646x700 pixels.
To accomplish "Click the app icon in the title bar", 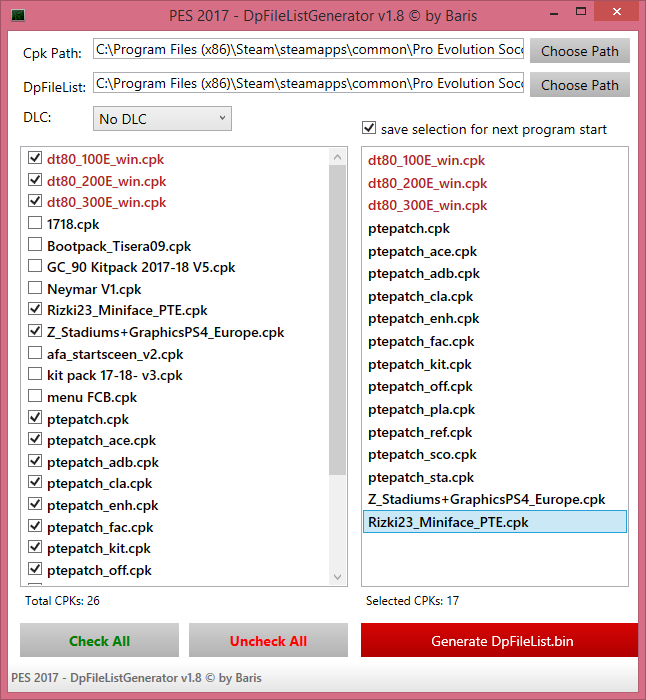I will [18, 16].
